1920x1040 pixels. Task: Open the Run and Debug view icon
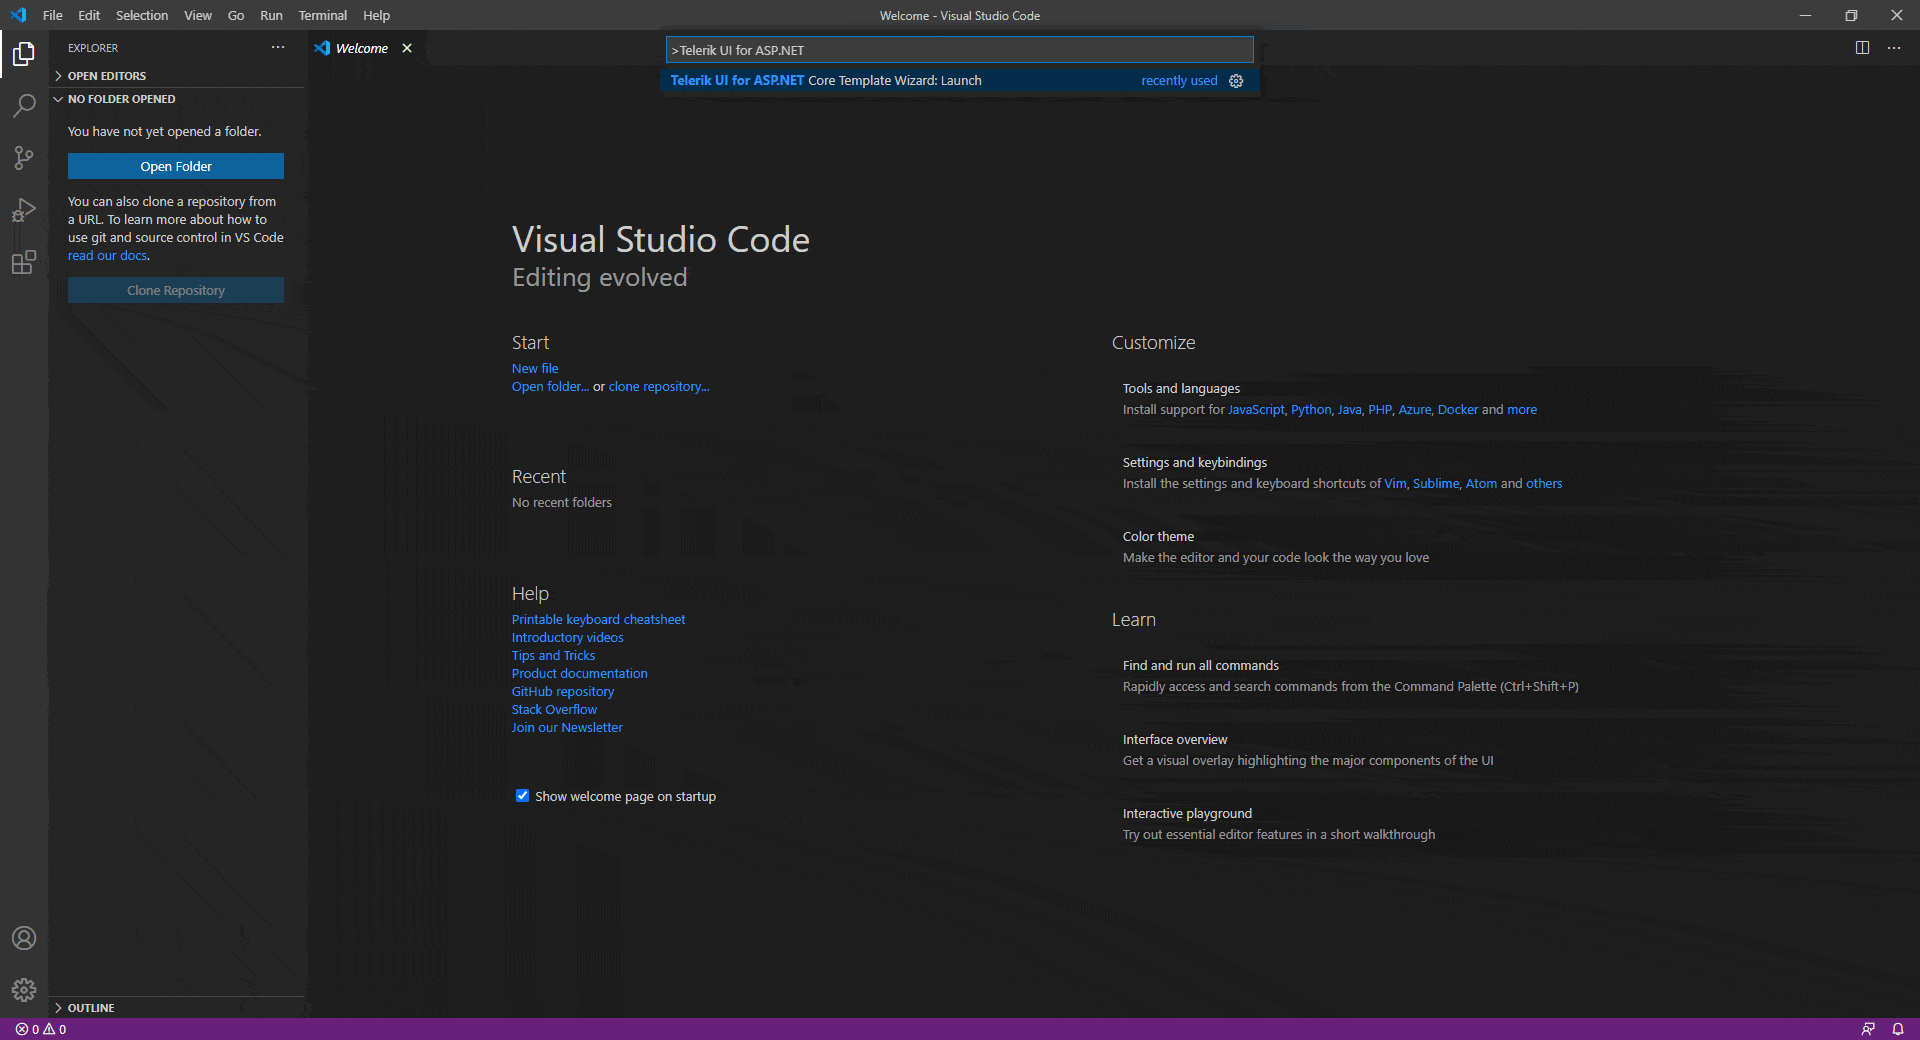[24, 210]
